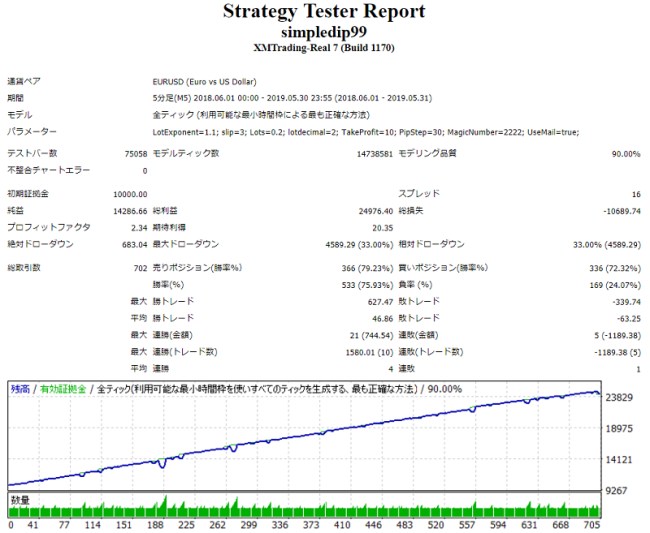
Task: Click the 75058 test bars value
Action: (132, 153)
